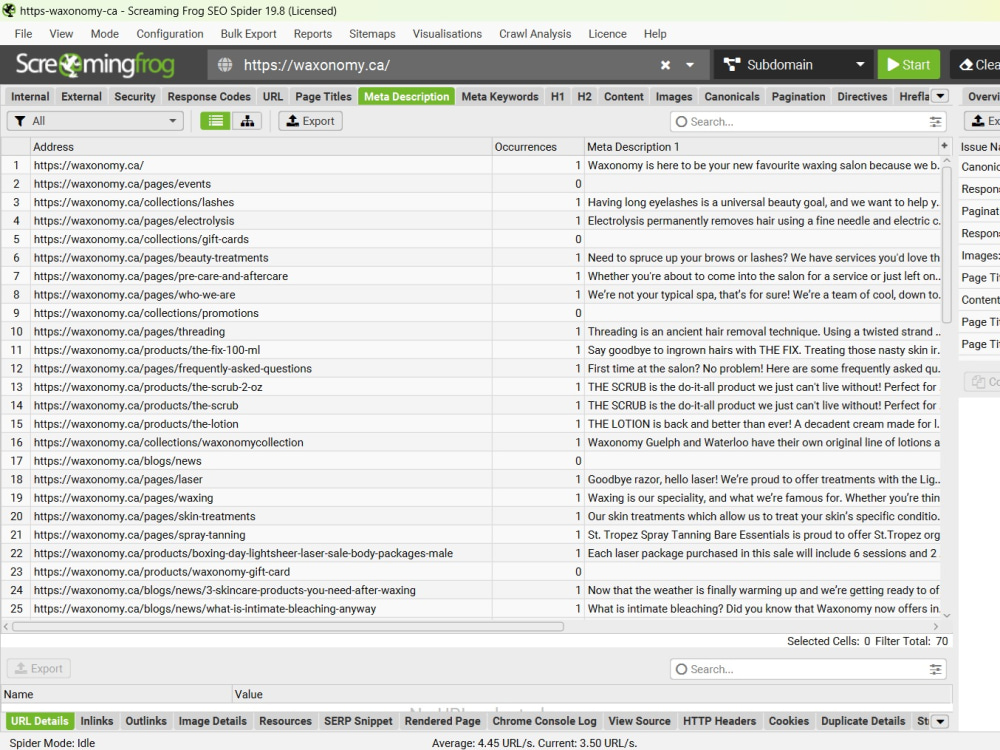The image size is (1000, 750).
Task: Export the meta description table
Action: point(310,121)
